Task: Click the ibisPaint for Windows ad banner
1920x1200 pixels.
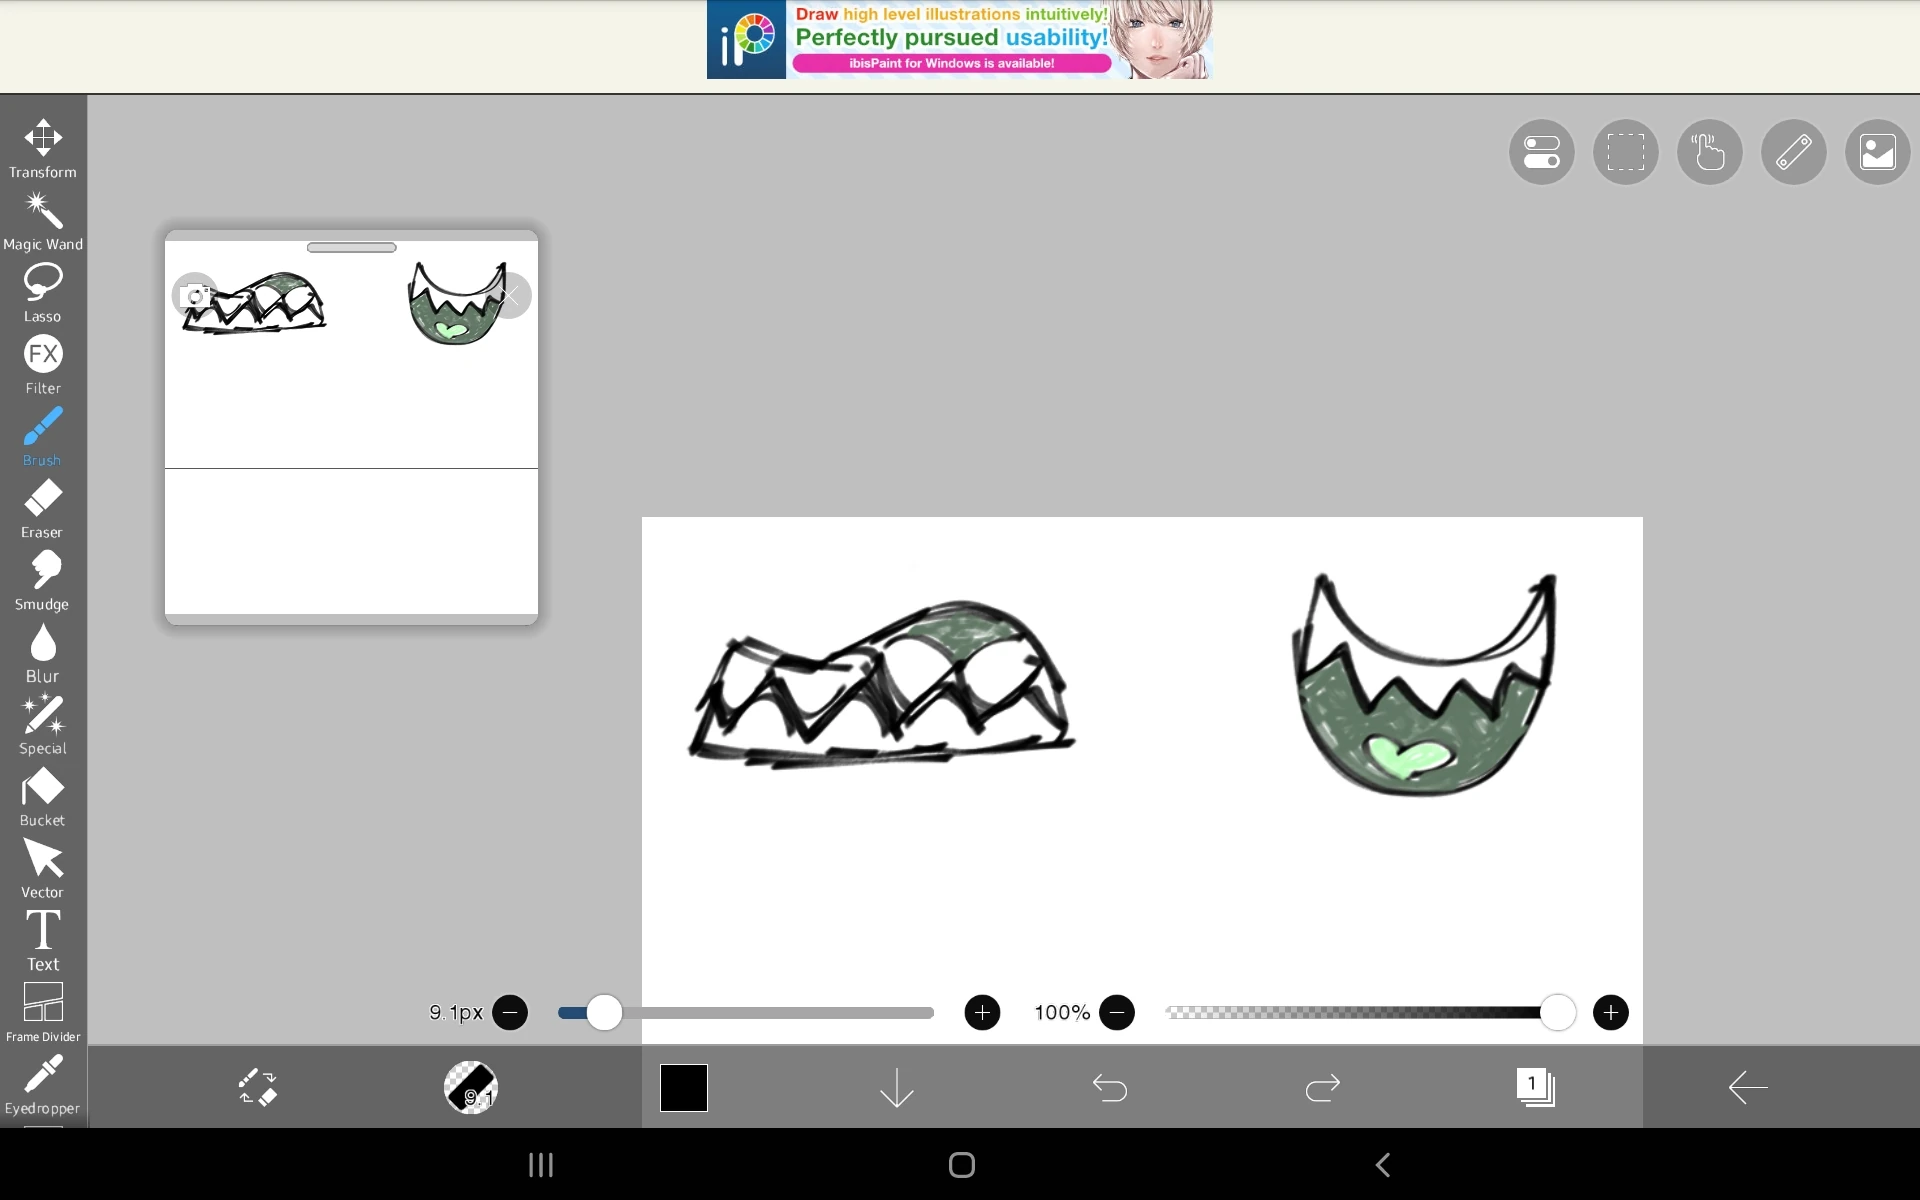Action: [x=959, y=40]
